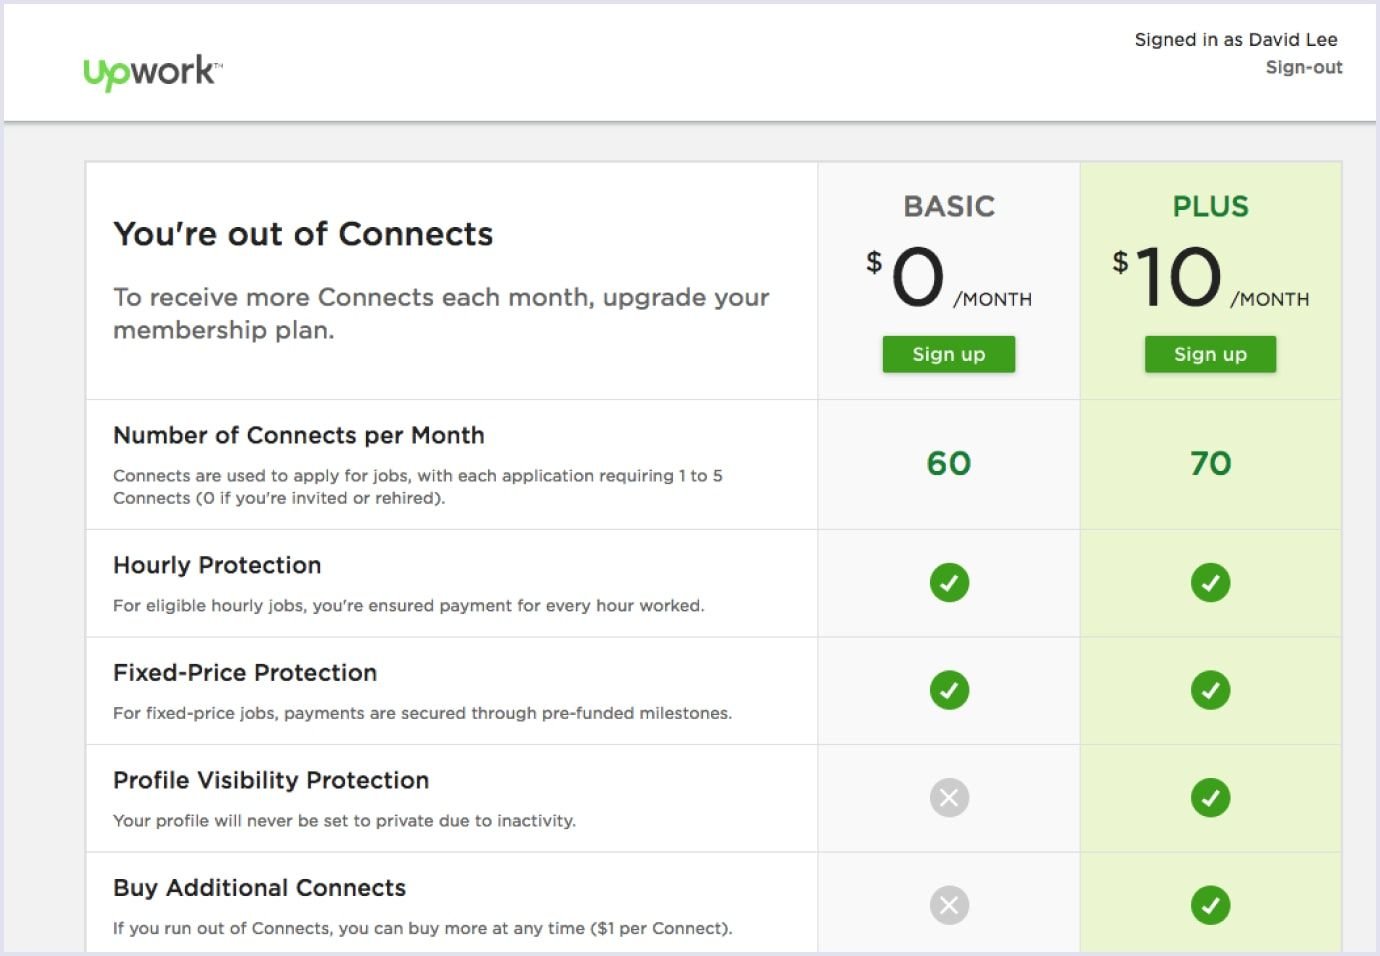This screenshot has width=1380, height=956.
Task: Click Plus plan Buy Additional Connects checkmark
Action: tap(1210, 906)
